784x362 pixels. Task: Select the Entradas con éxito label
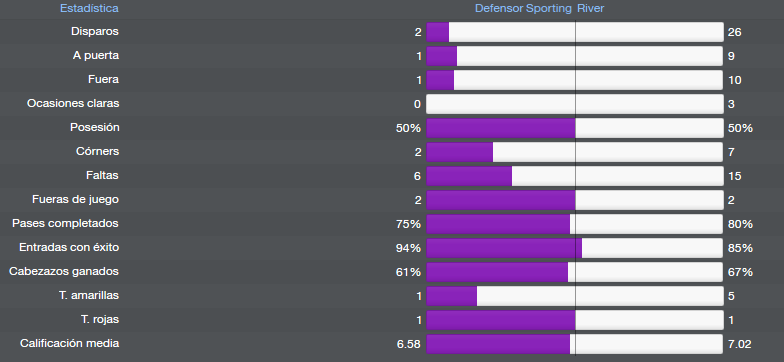[x=69, y=248]
